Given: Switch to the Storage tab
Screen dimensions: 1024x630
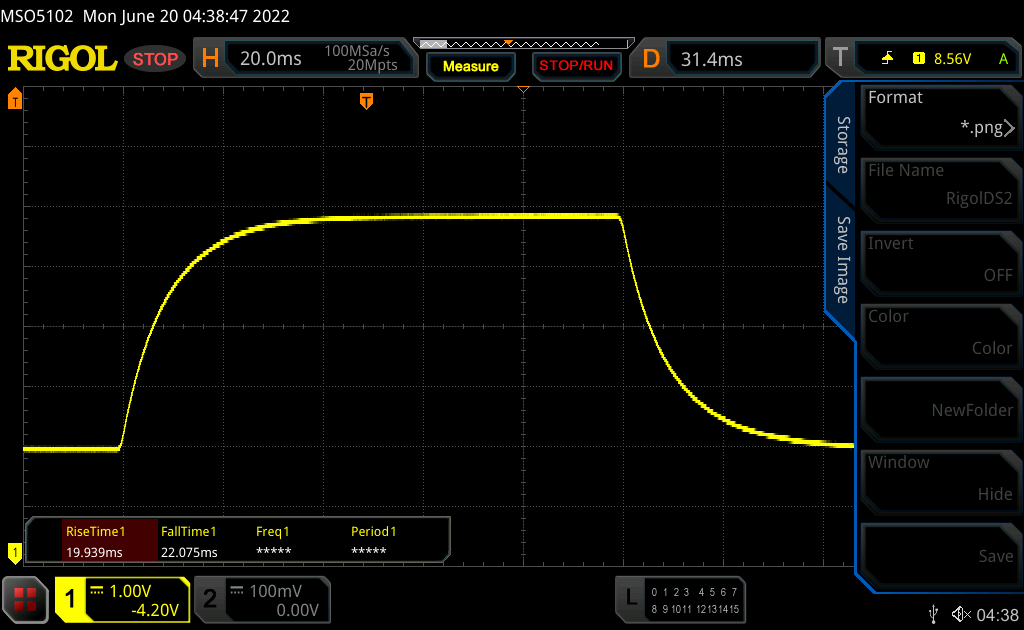Looking at the screenshot, I should (x=842, y=145).
